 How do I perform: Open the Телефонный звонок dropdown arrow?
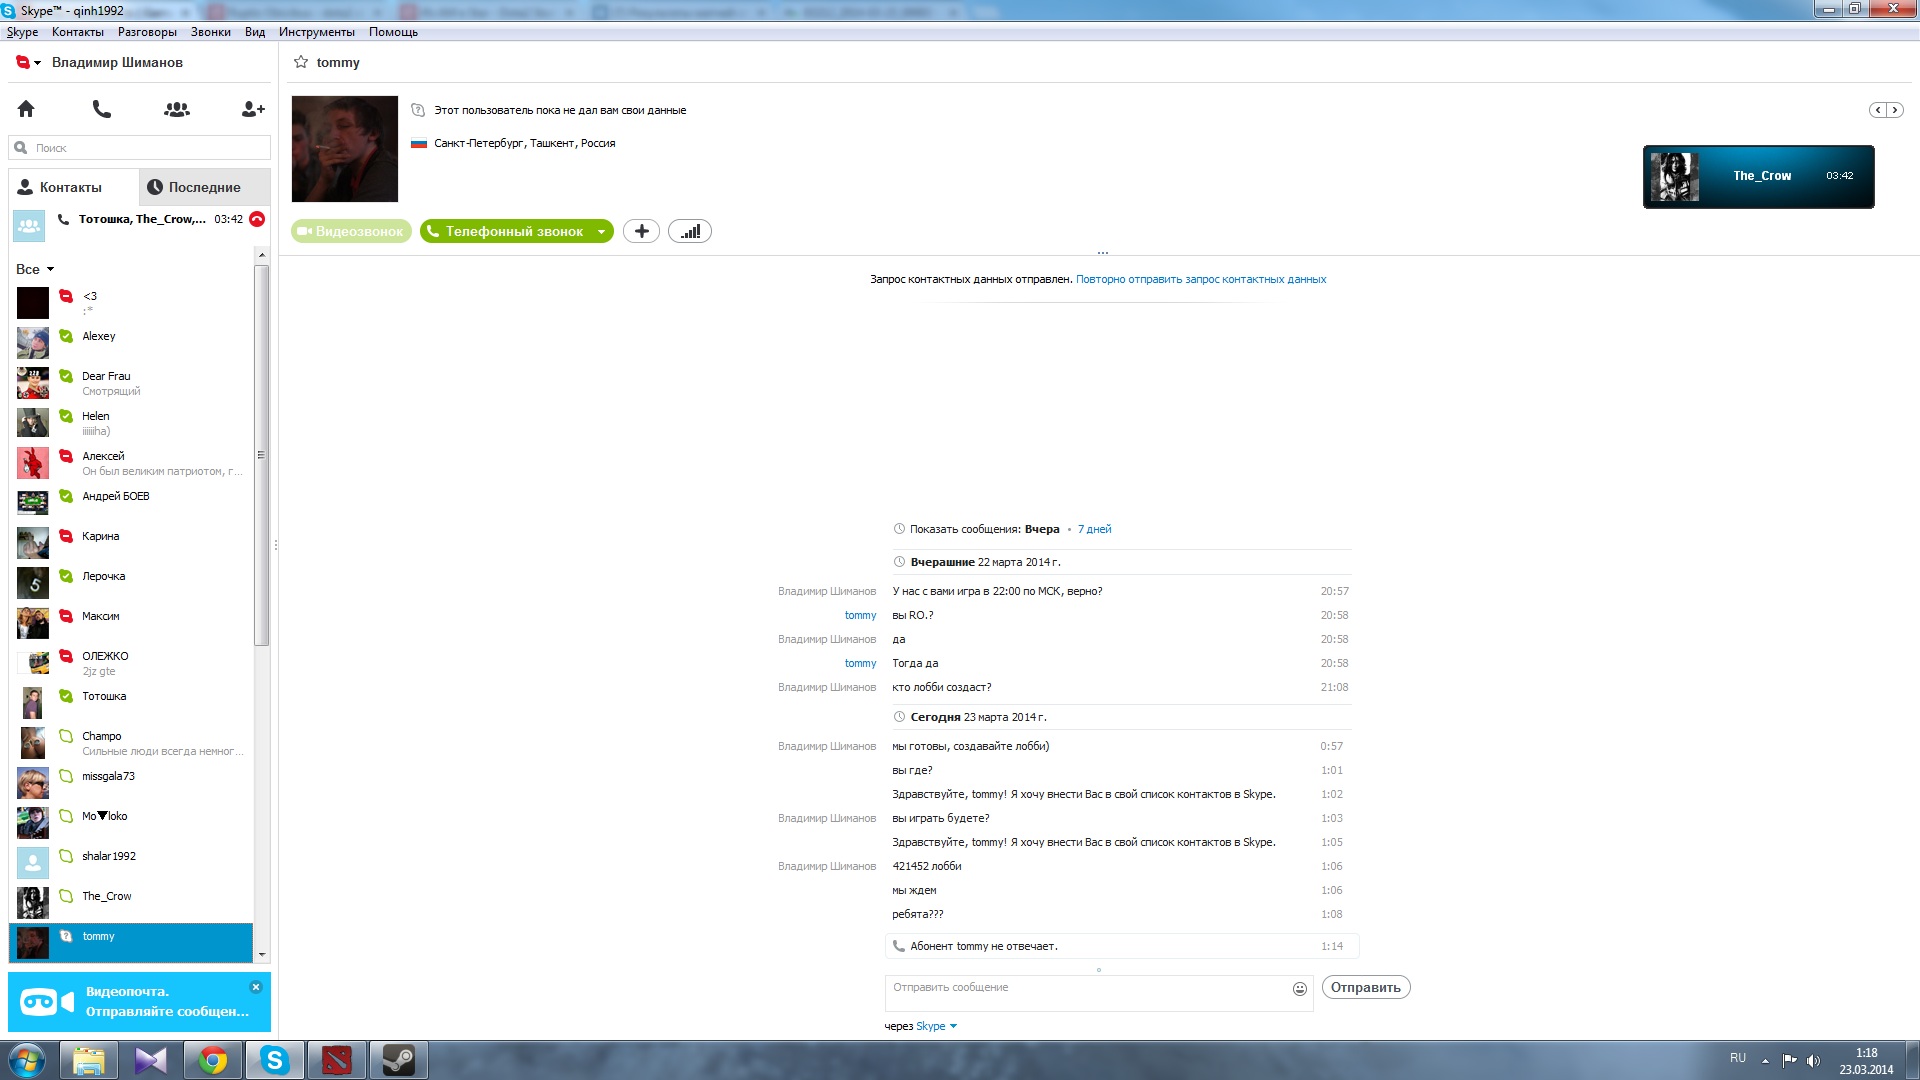pos(601,231)
